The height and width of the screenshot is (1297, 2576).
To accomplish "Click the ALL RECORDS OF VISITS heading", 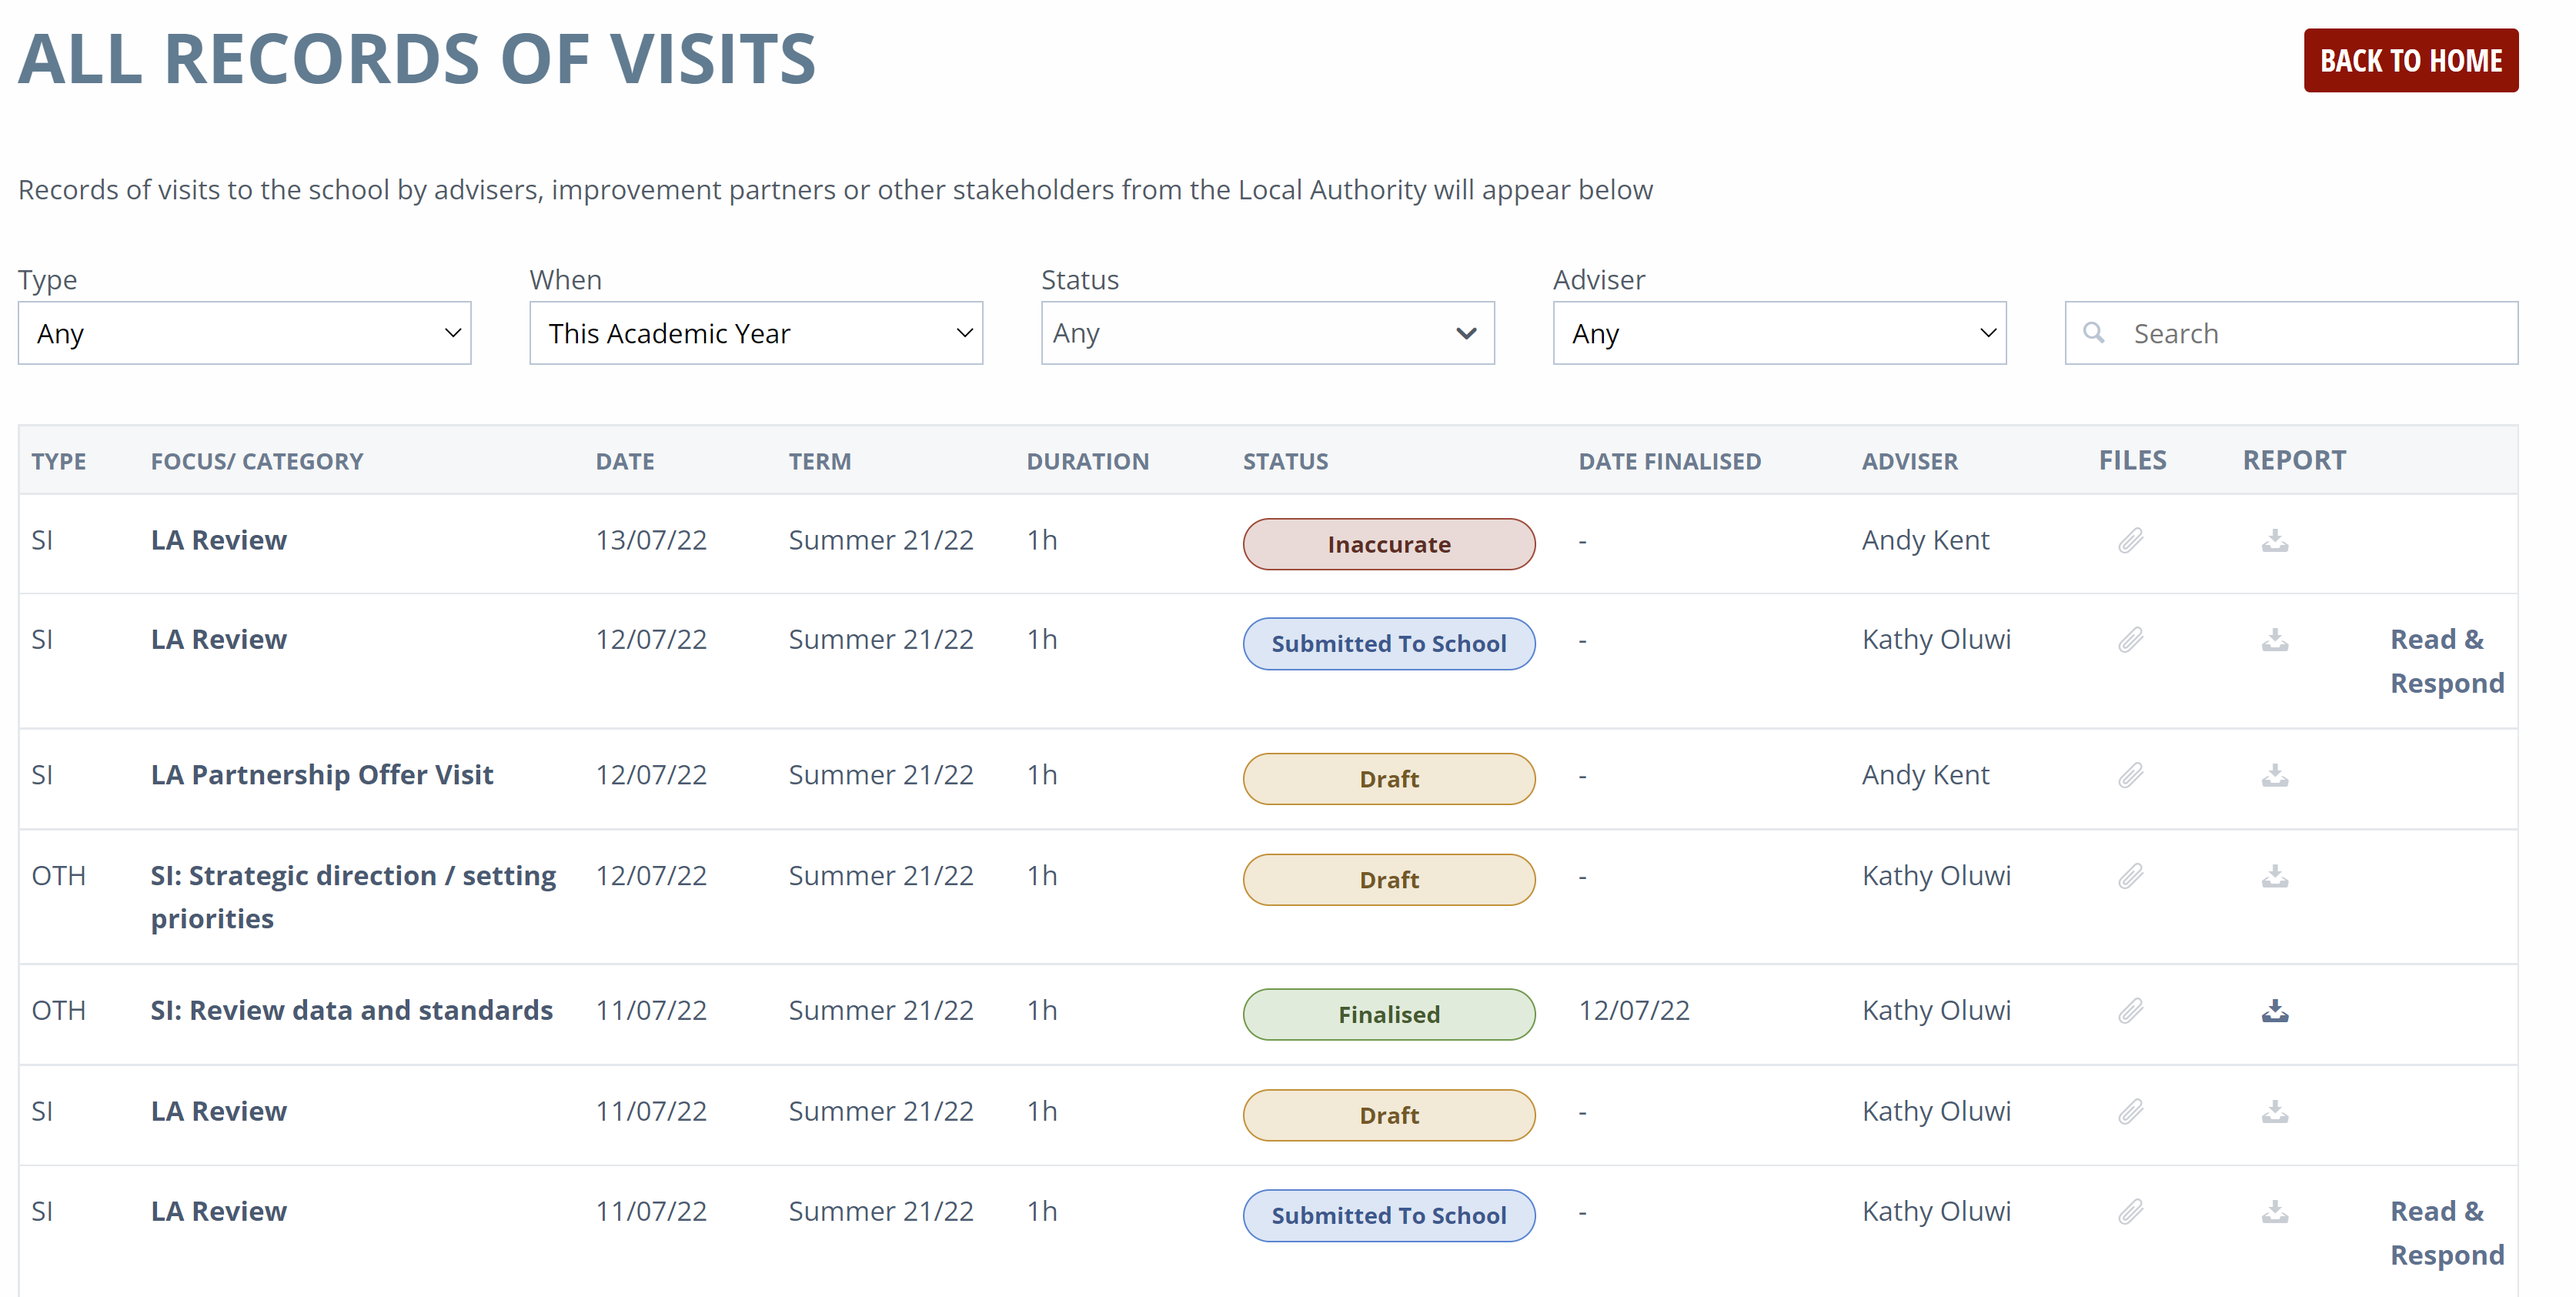I will pyautogui.click(x=417, y=58).
